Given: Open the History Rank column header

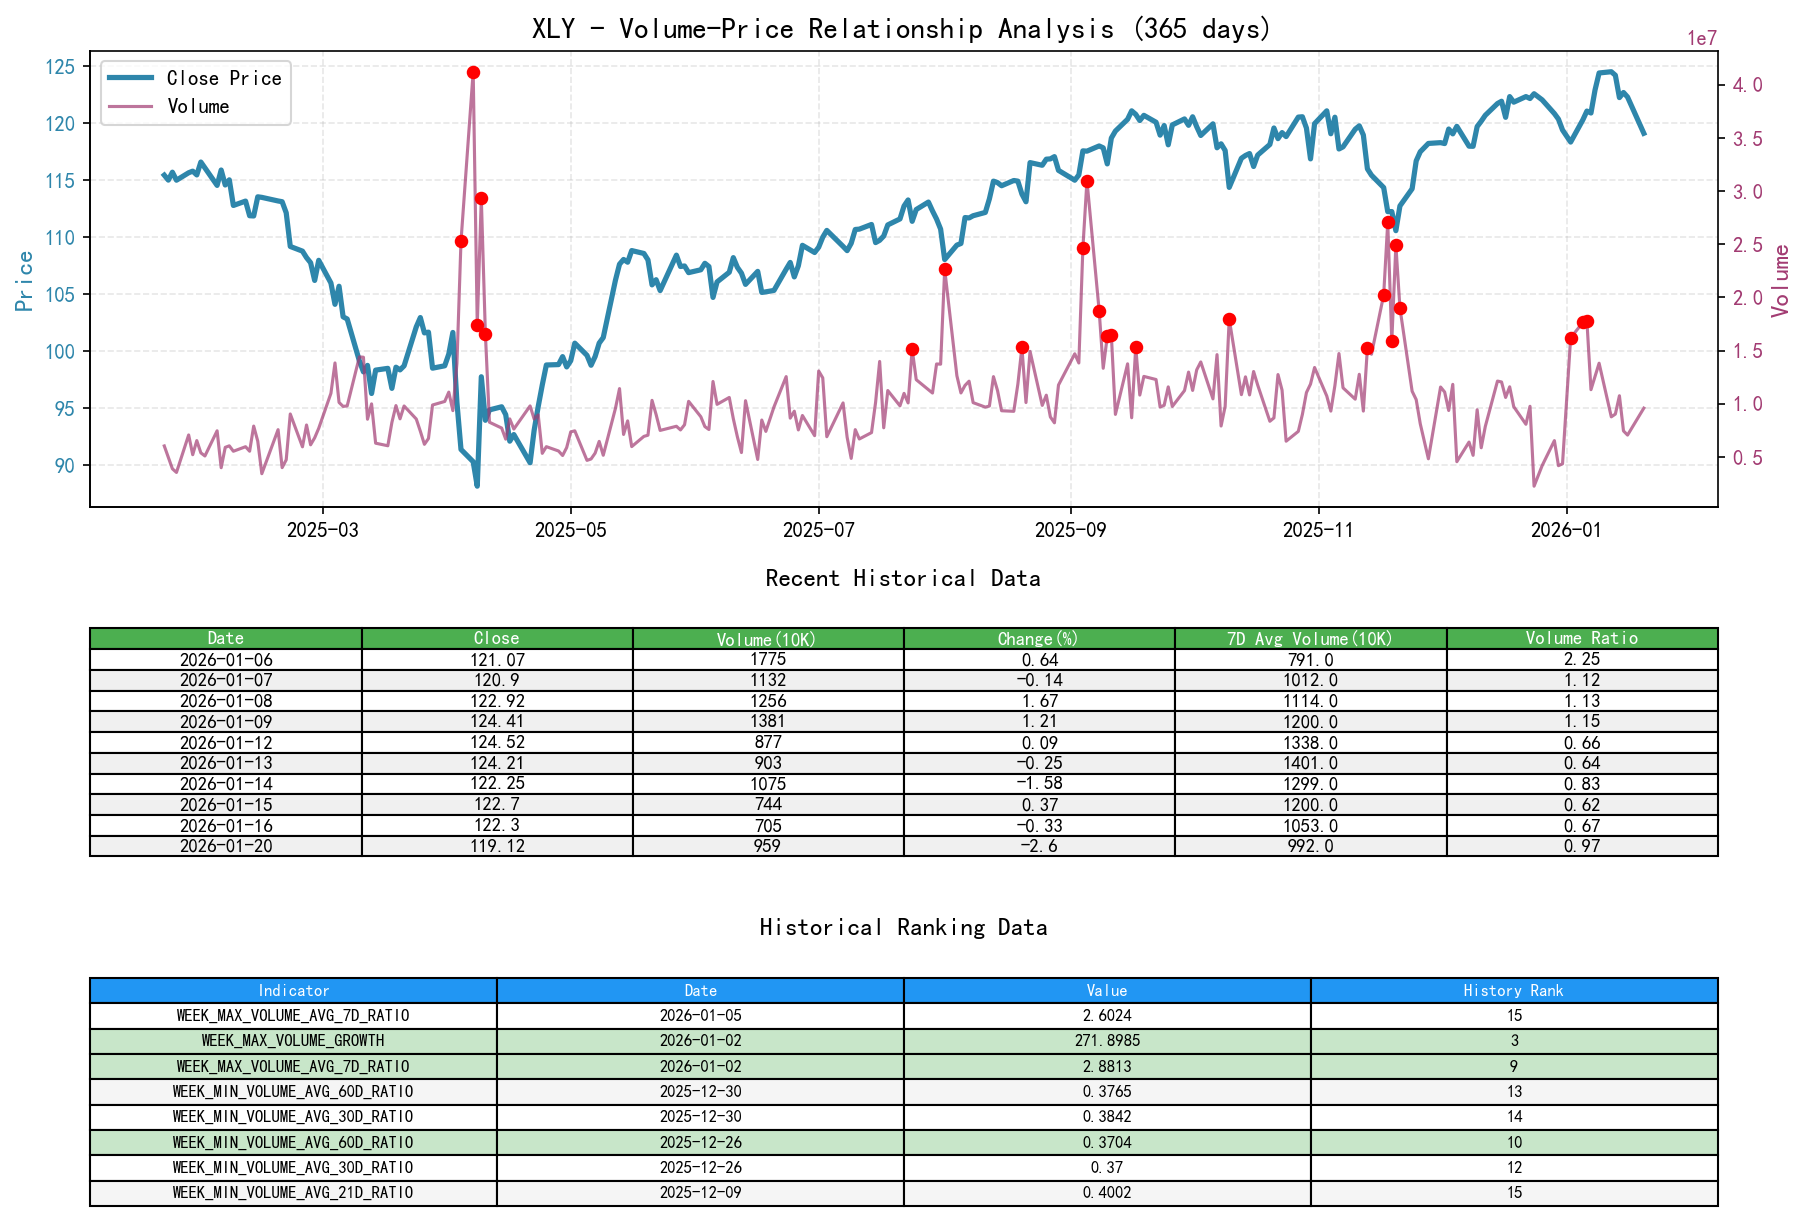Looking at the screenshot, I should tap(1514, 990).
